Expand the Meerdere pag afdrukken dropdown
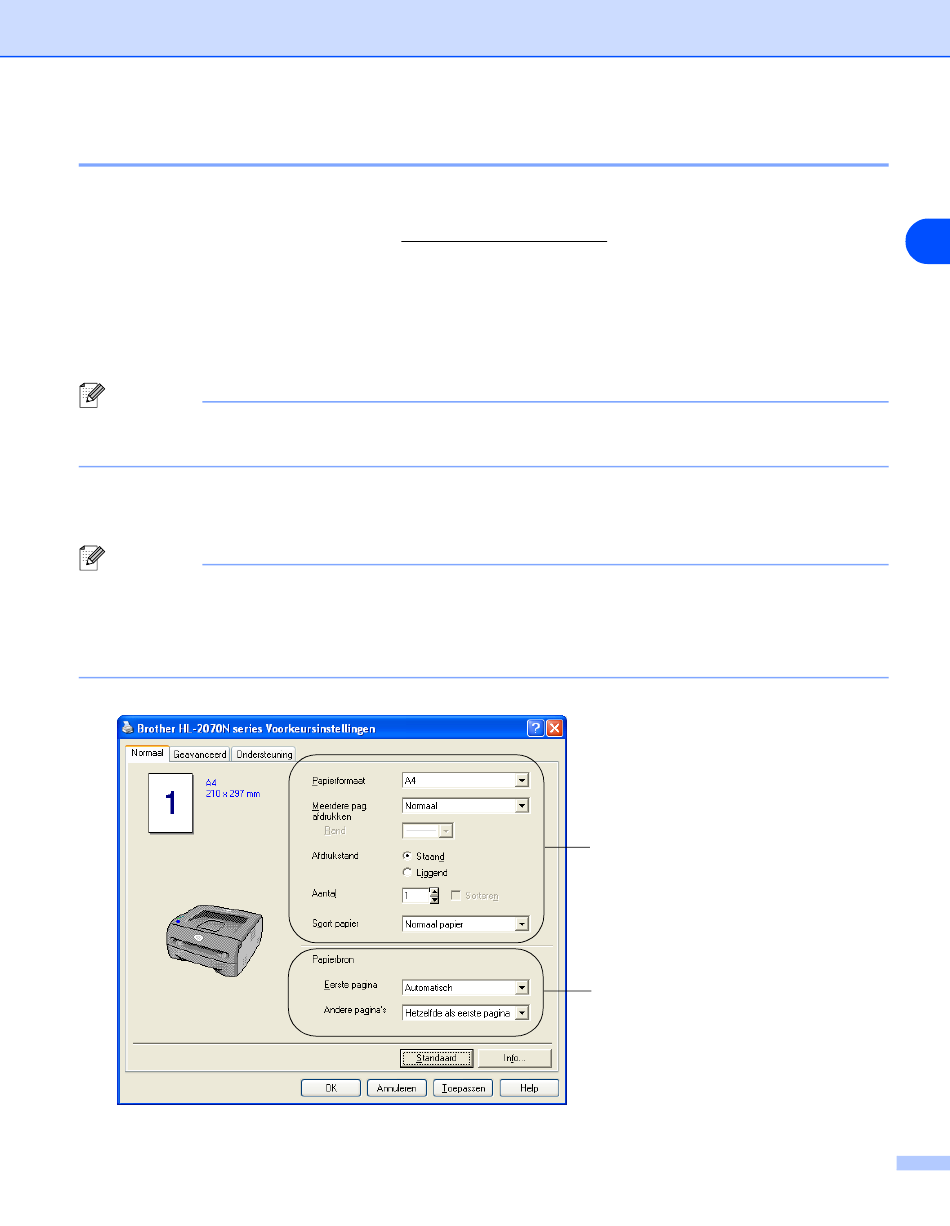The width and height of the screenshot is (950, 1226). tap(521, 805)
